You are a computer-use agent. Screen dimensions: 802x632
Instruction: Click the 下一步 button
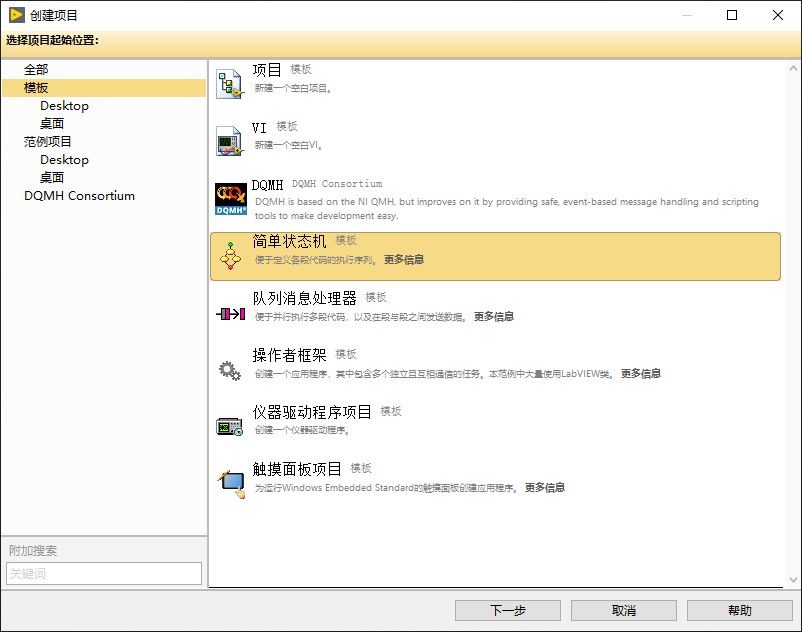[x=508, y=611]
